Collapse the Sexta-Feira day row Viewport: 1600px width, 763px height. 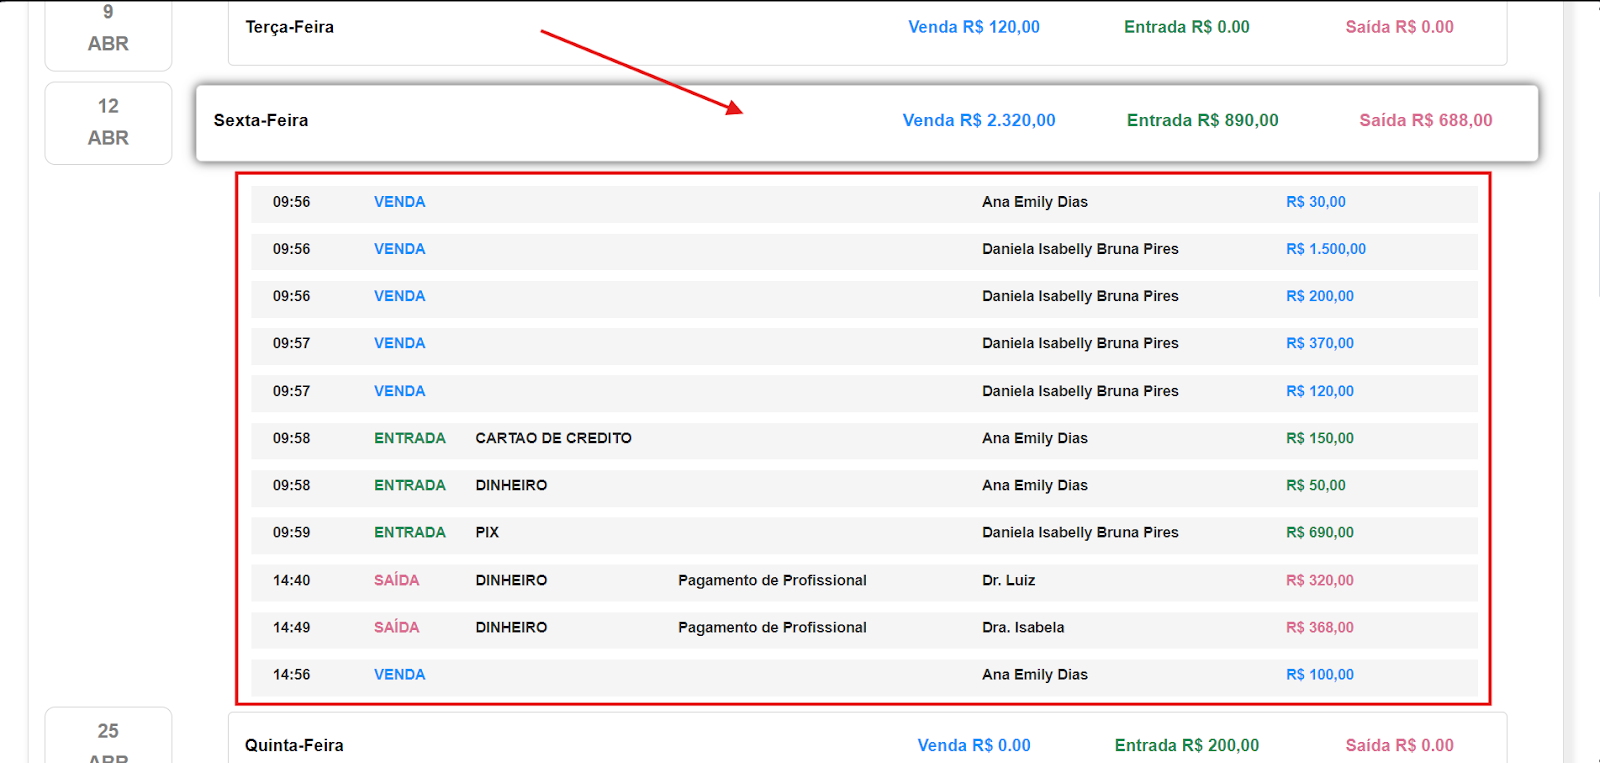[867, 122]
